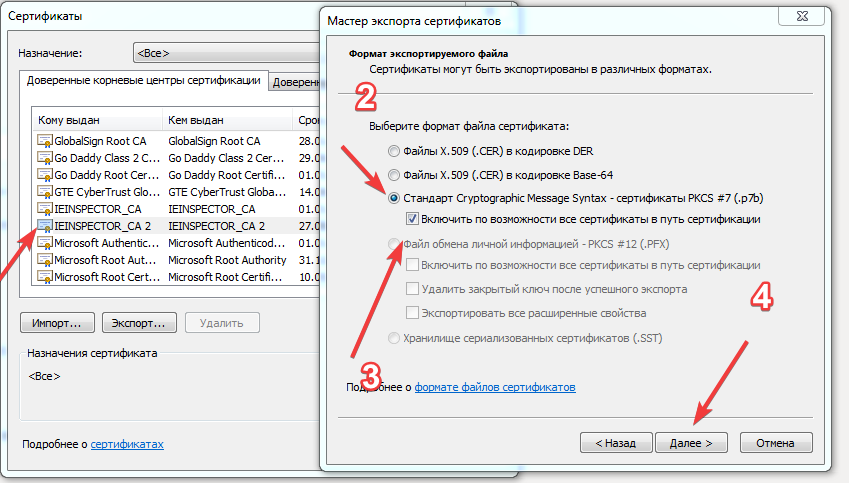The width and height of the screenshot is (849, 483).
Task: Click the IEINSPECTOR_CA certificate icon
Action: click(x=44, y=209)
